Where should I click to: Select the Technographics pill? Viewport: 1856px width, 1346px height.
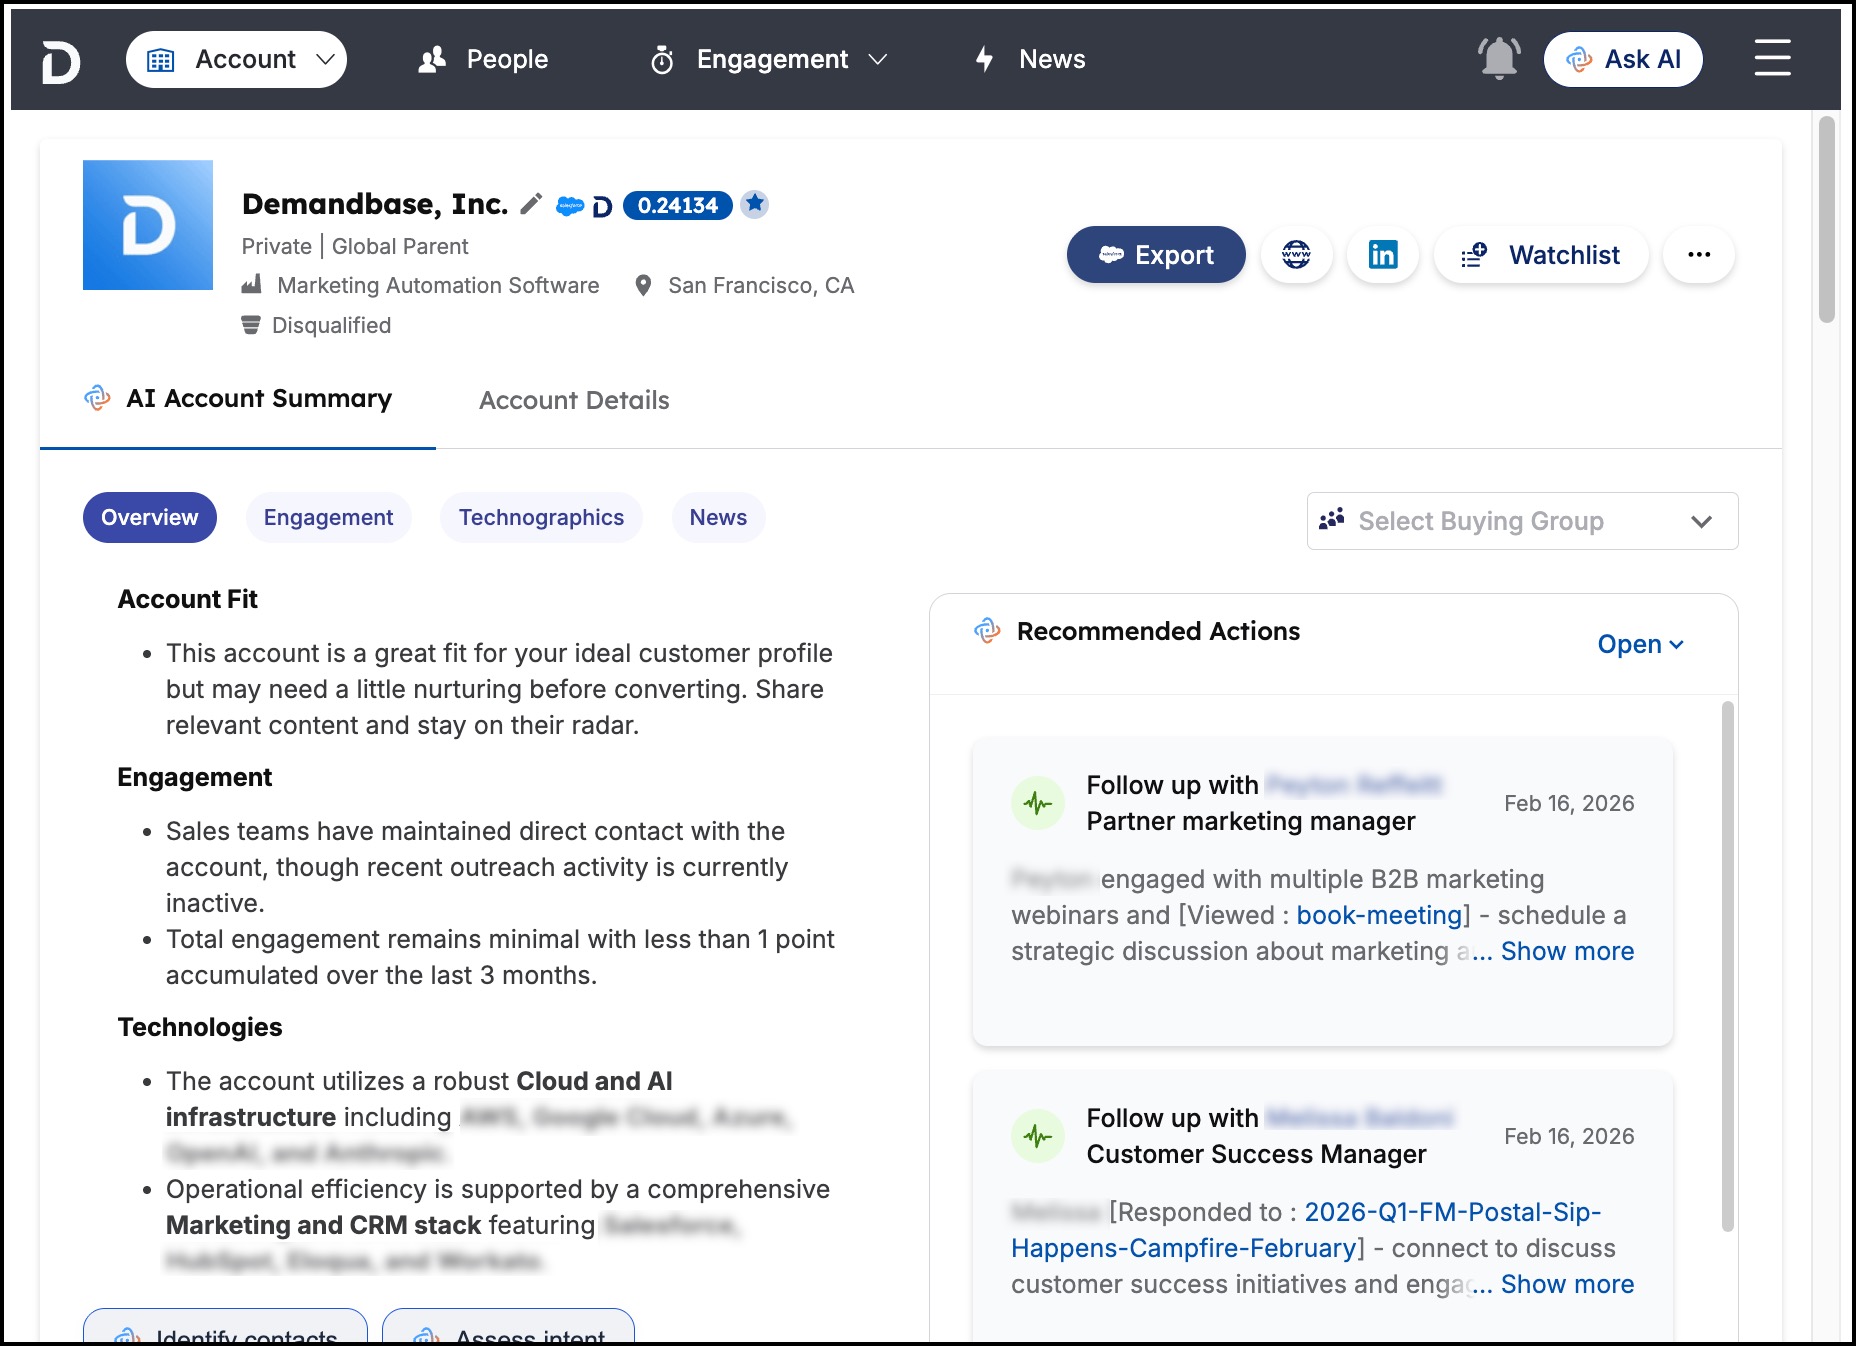click(x=541, y=517)
